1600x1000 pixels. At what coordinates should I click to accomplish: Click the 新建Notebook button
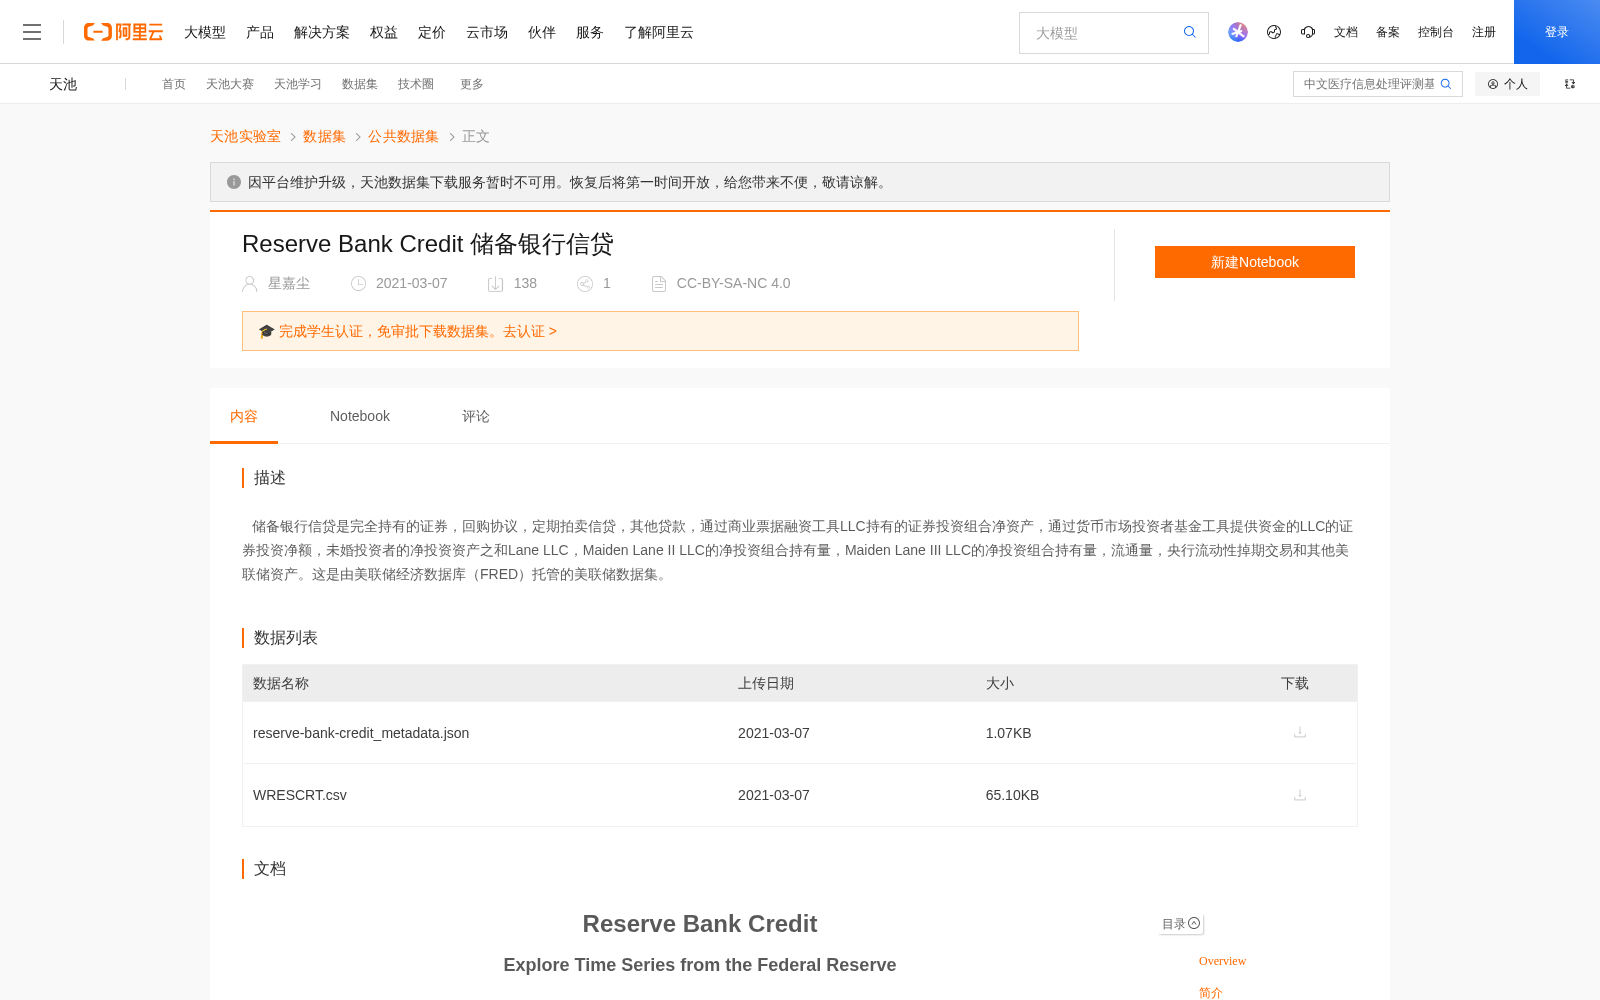point(1255,262)
